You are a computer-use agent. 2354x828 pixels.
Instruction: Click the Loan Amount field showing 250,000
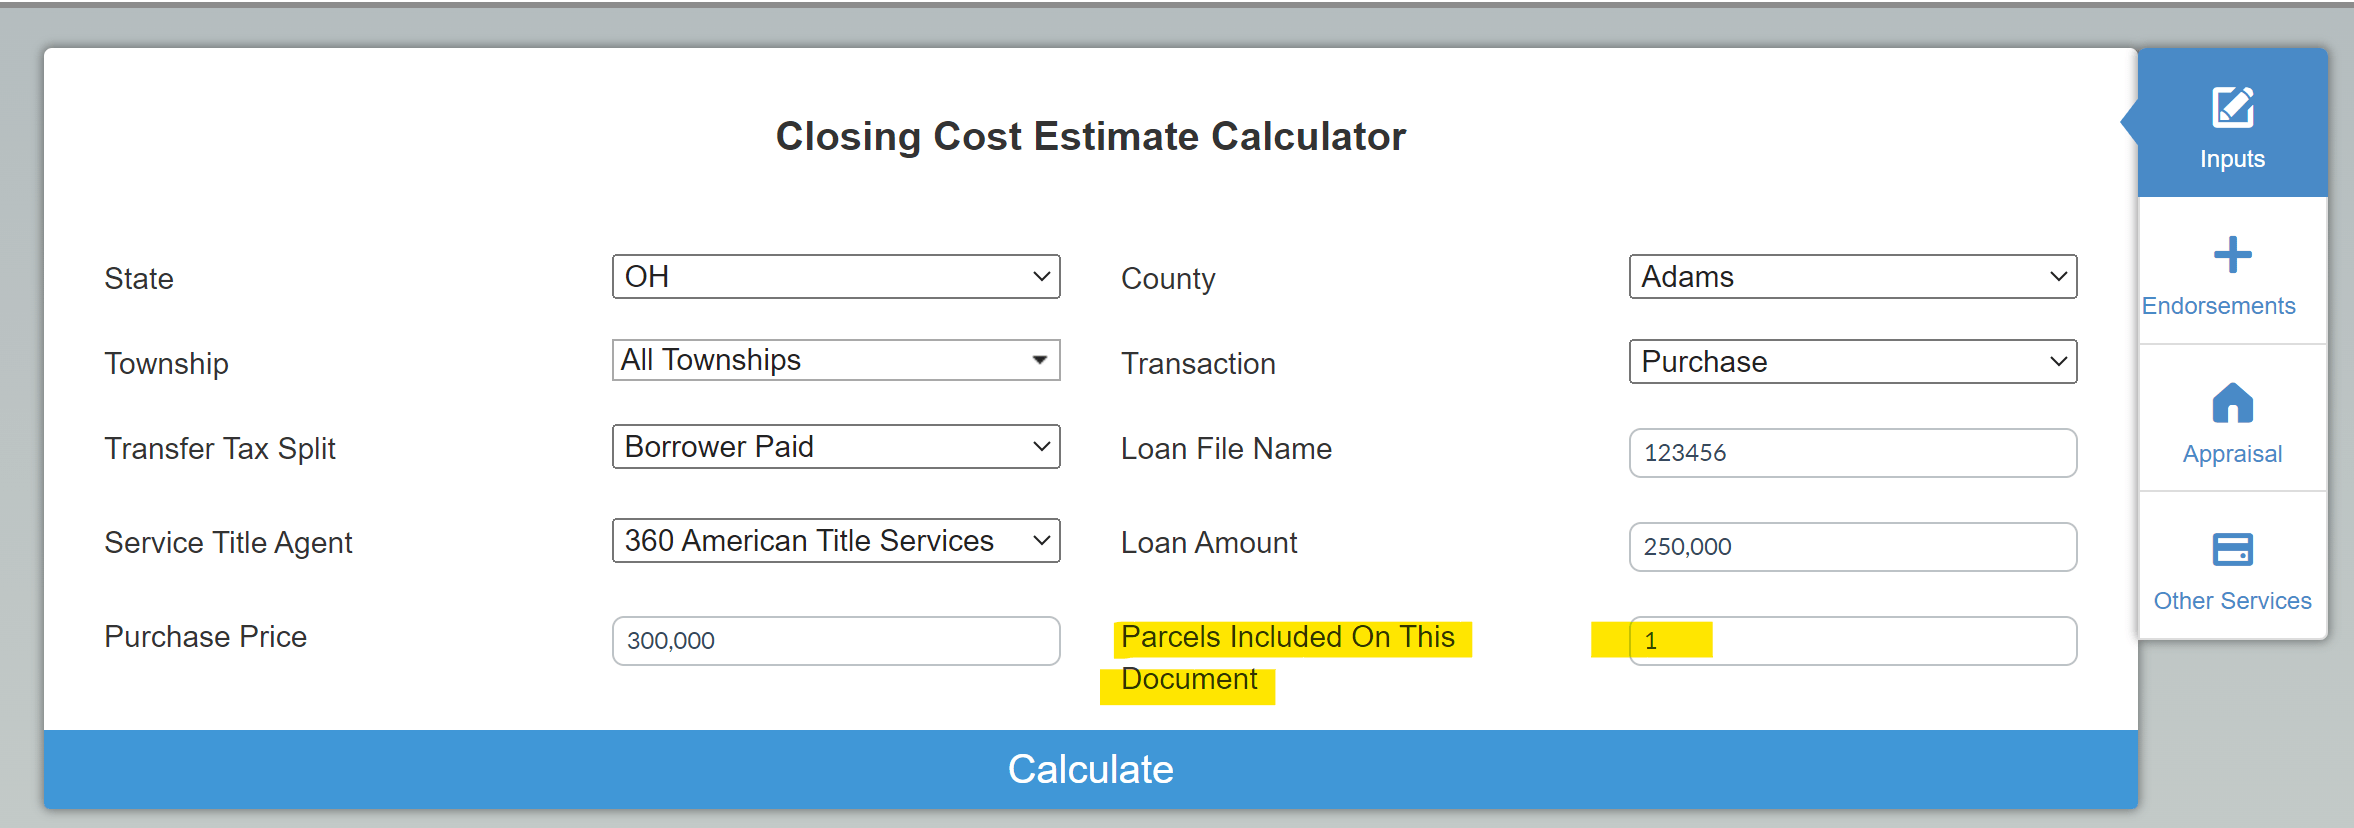[x=1852, y=547]
